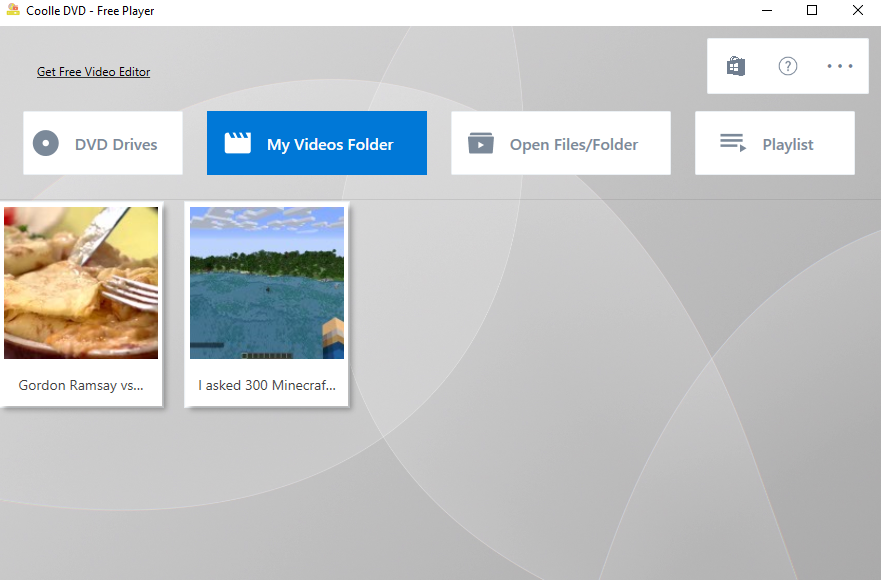This screenshot has width=881, height=580.
Task: Click the disc icon on DVD Drives
Action: pos(46,143)
